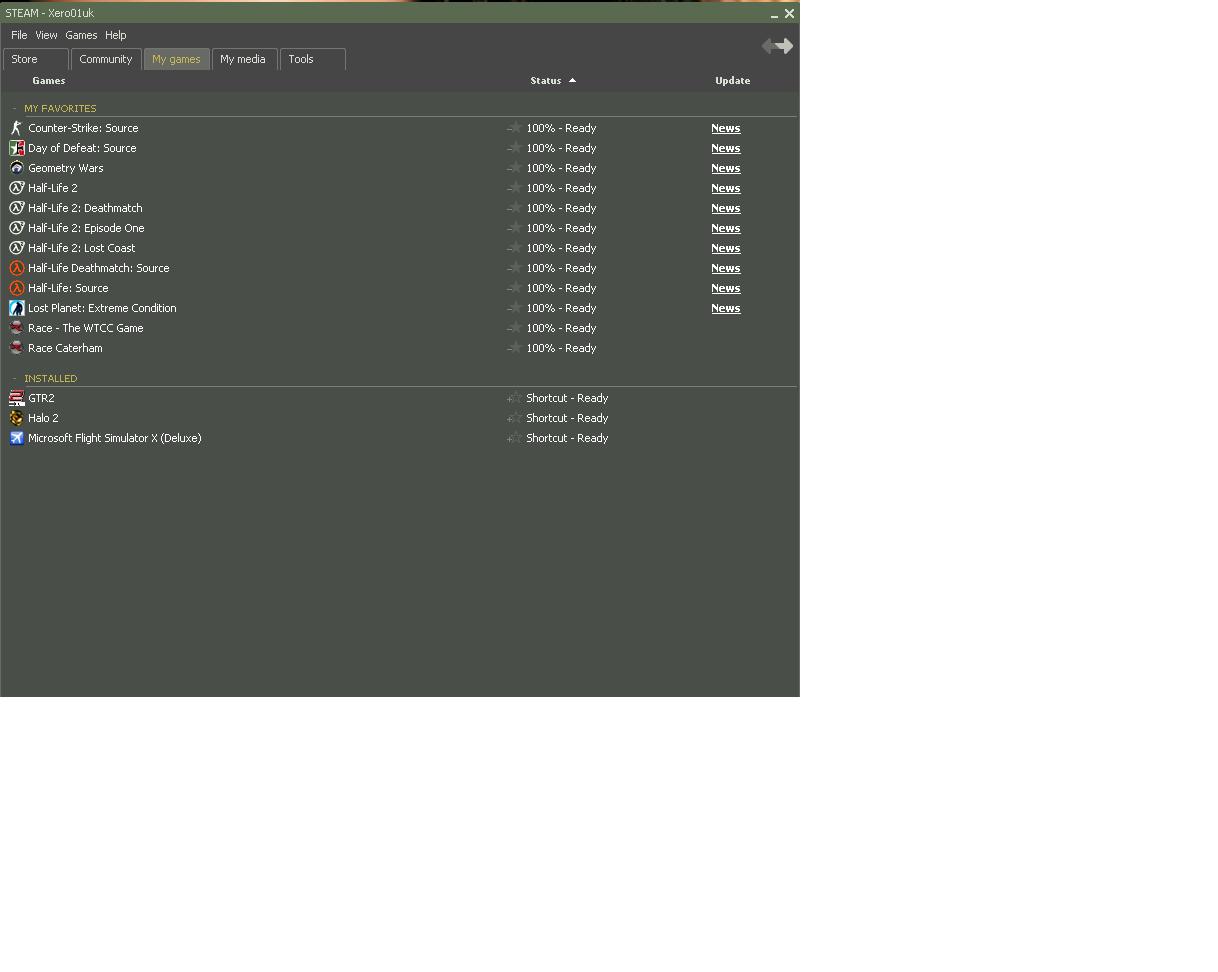
Task: Add Flight Simulator X to favorites via star
Action: (514, 438)
